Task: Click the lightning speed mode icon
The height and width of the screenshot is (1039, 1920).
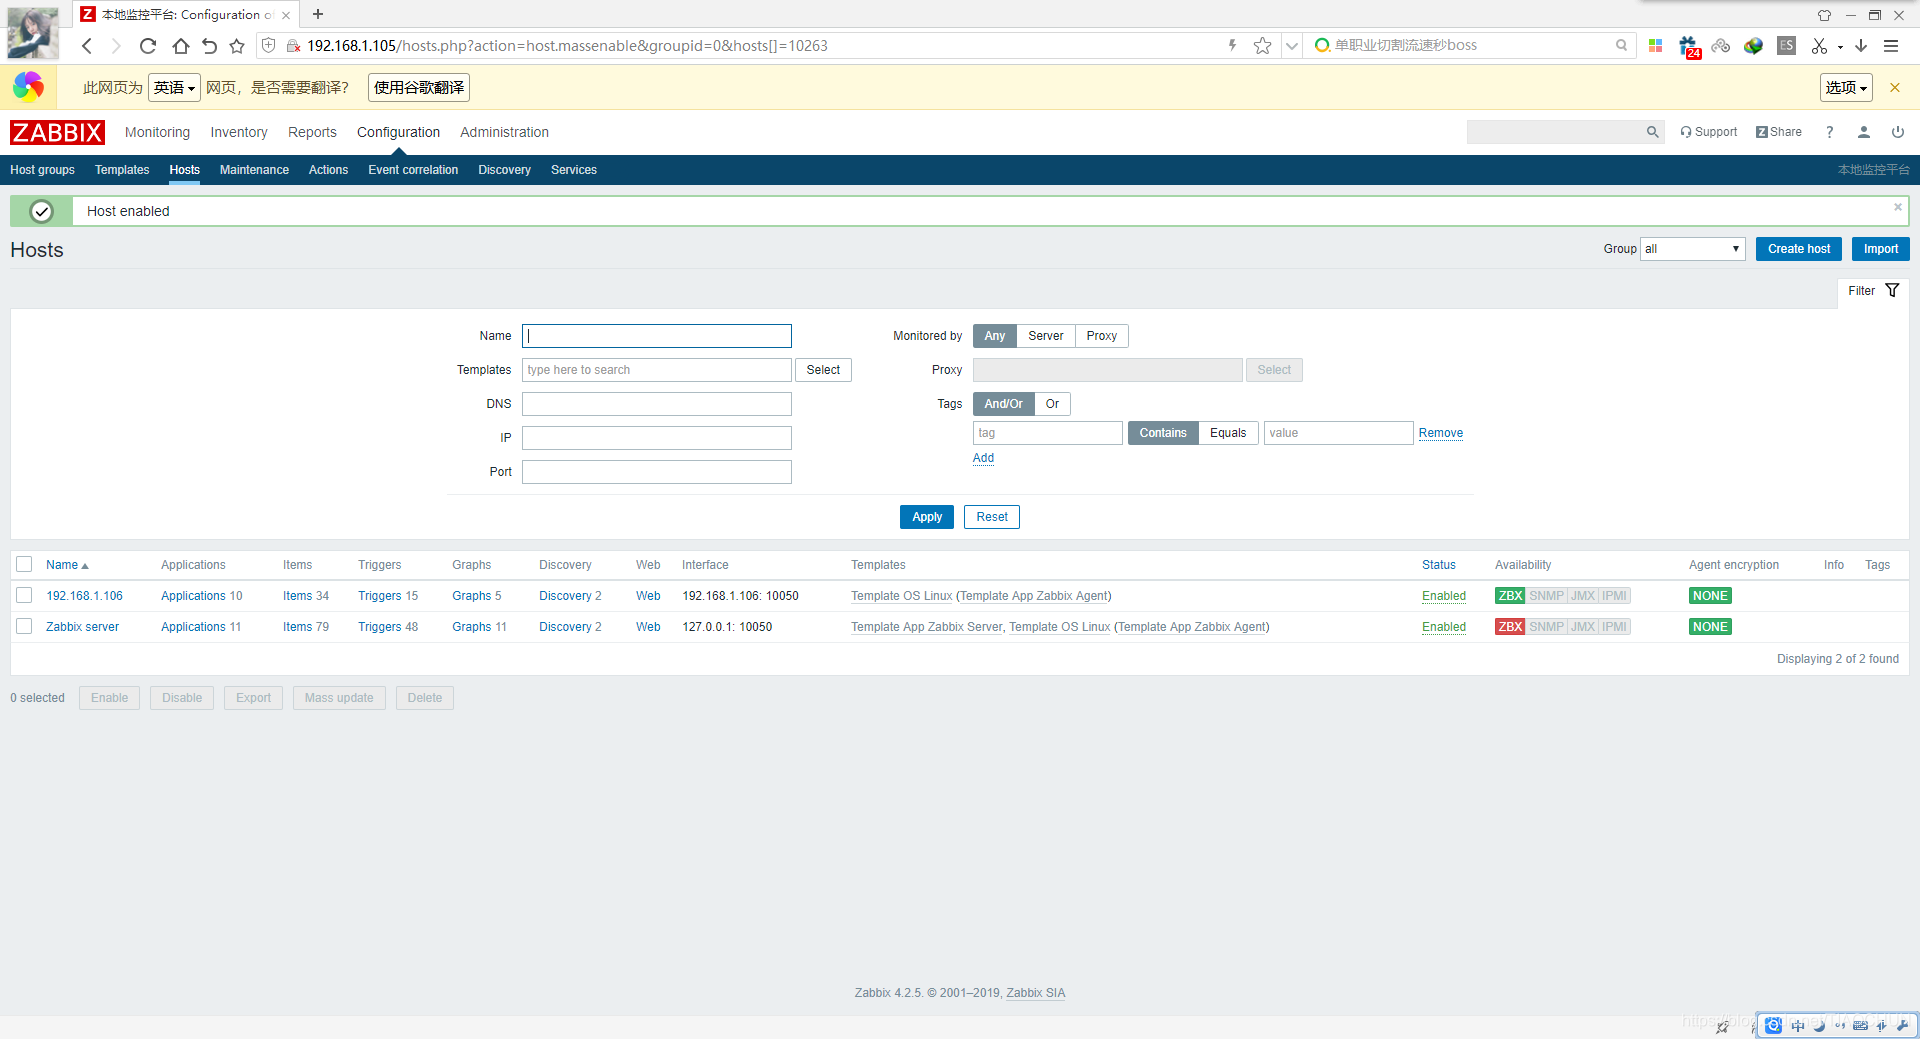Action: pos(1232,45)
